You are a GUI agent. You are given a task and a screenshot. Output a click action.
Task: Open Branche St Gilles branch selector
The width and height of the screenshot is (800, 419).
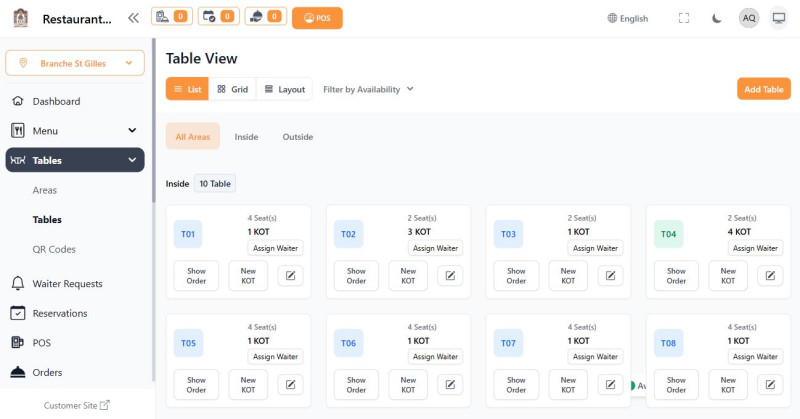75,63
